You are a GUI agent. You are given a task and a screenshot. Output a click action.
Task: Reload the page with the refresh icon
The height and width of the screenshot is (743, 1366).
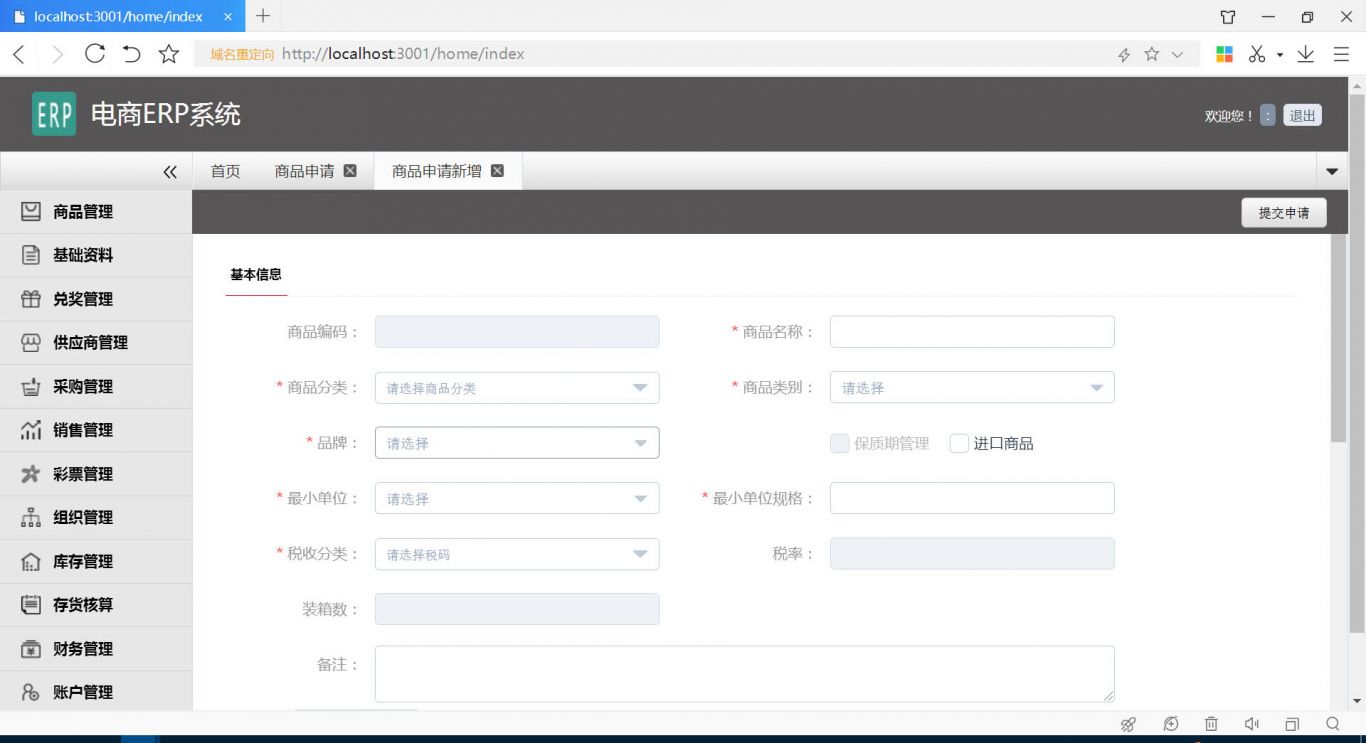pyautogui.click(x=95, y=54)
